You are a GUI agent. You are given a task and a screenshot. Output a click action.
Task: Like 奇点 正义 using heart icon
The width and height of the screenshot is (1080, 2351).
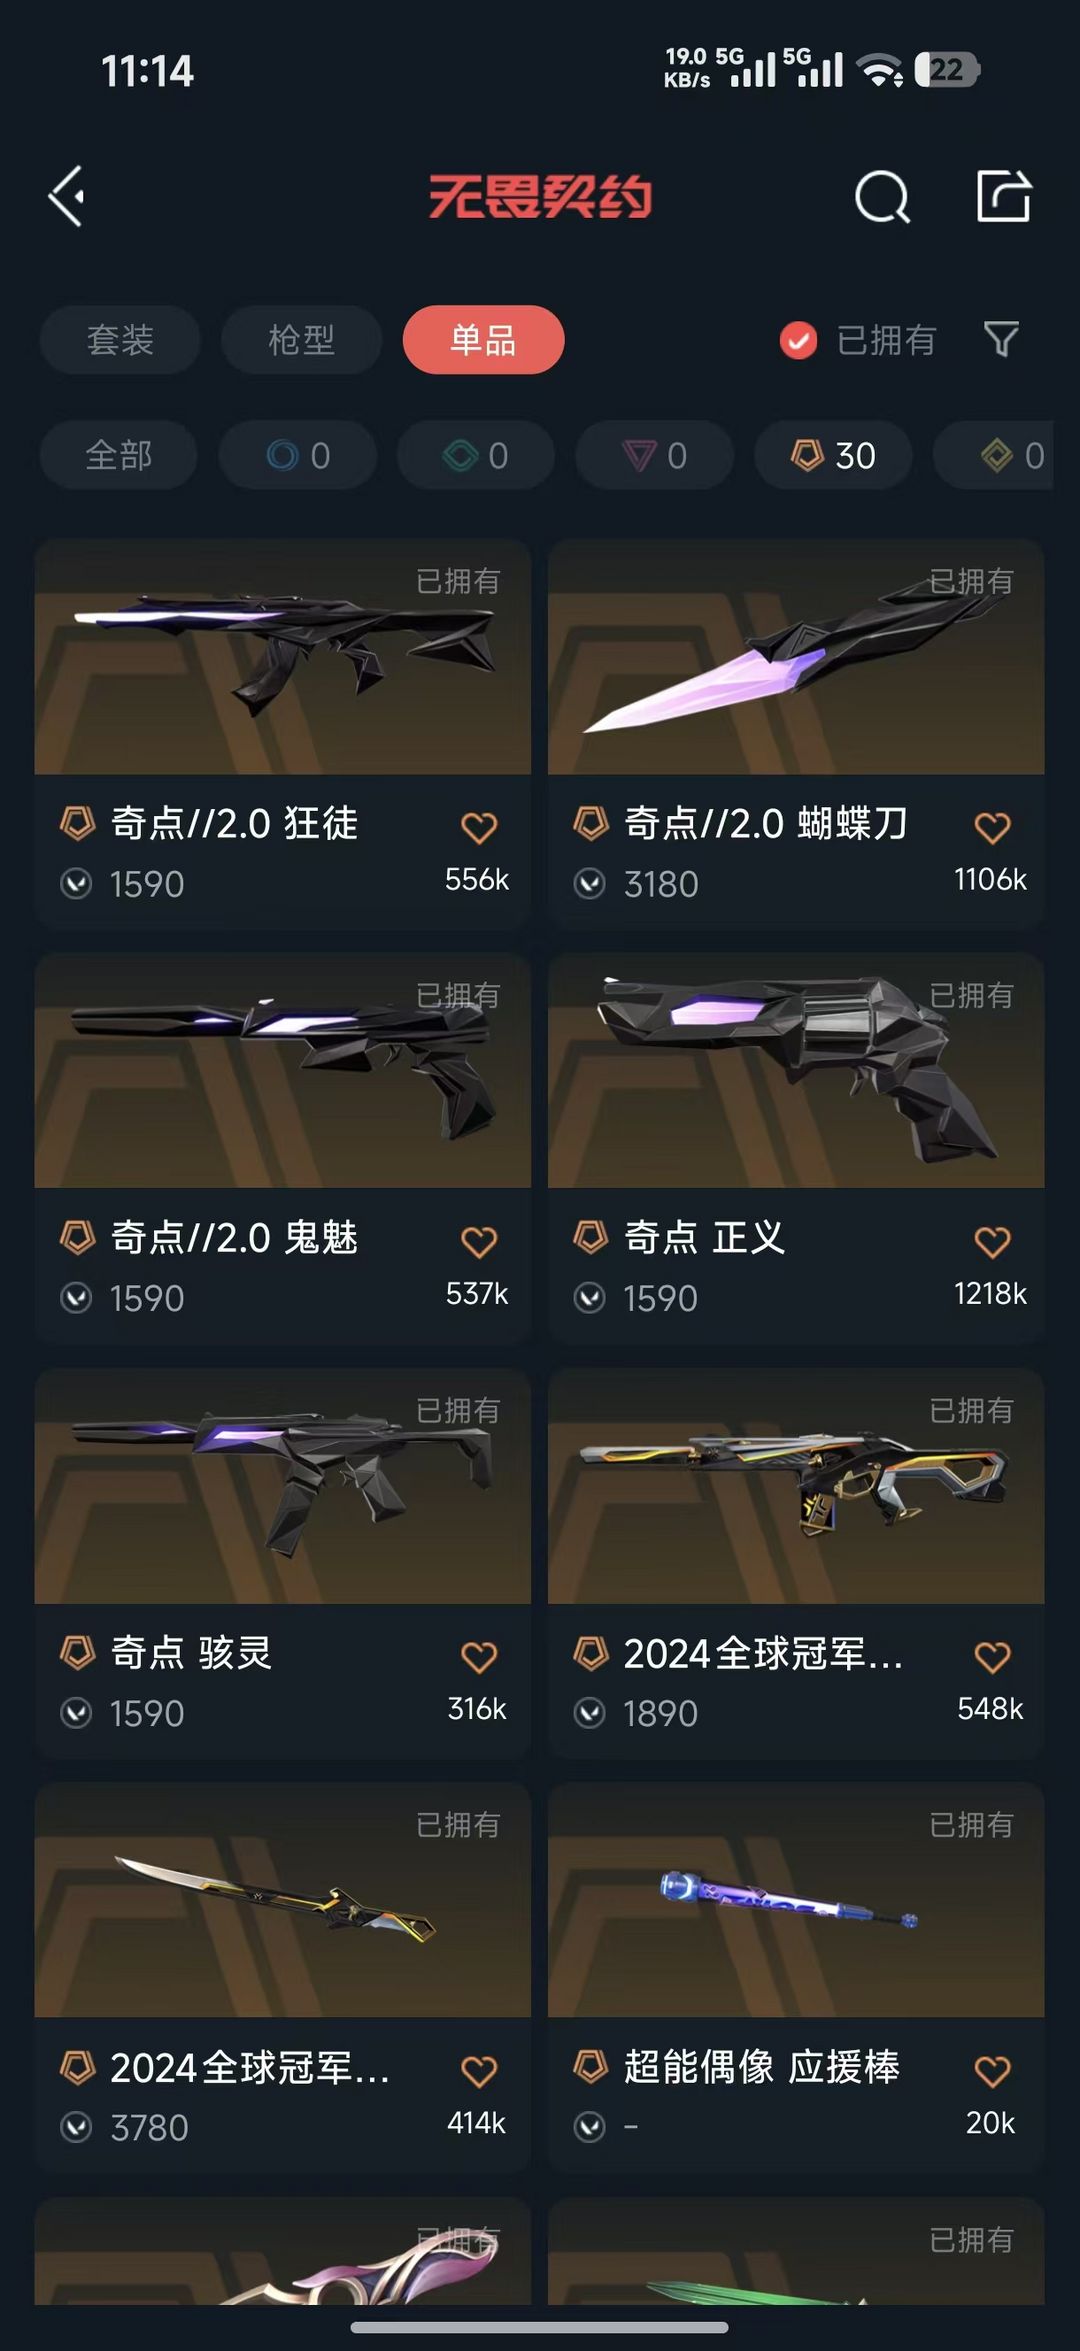(x=992, y=1242)
